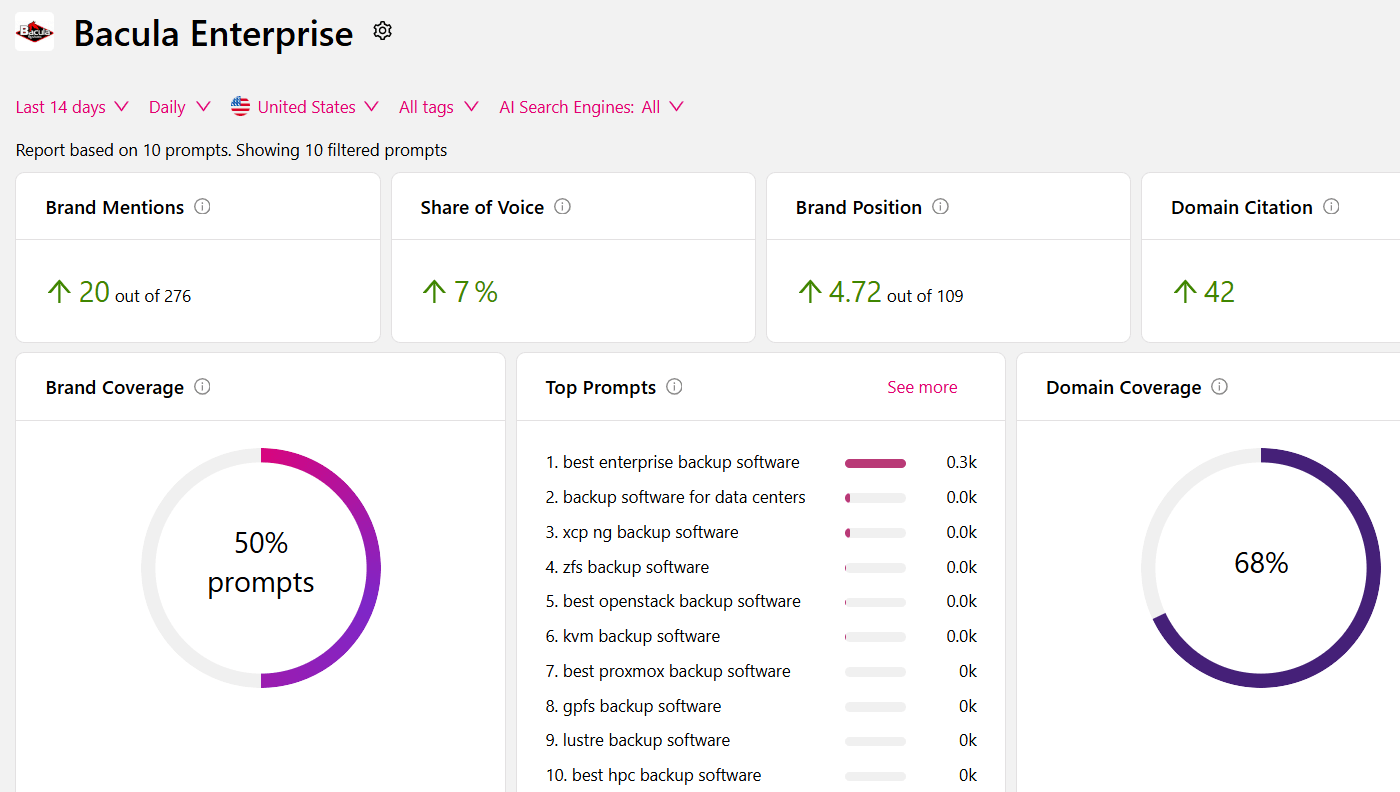
Task: Click the See more link
Action: pyautogui.click(x=922, y=387)
